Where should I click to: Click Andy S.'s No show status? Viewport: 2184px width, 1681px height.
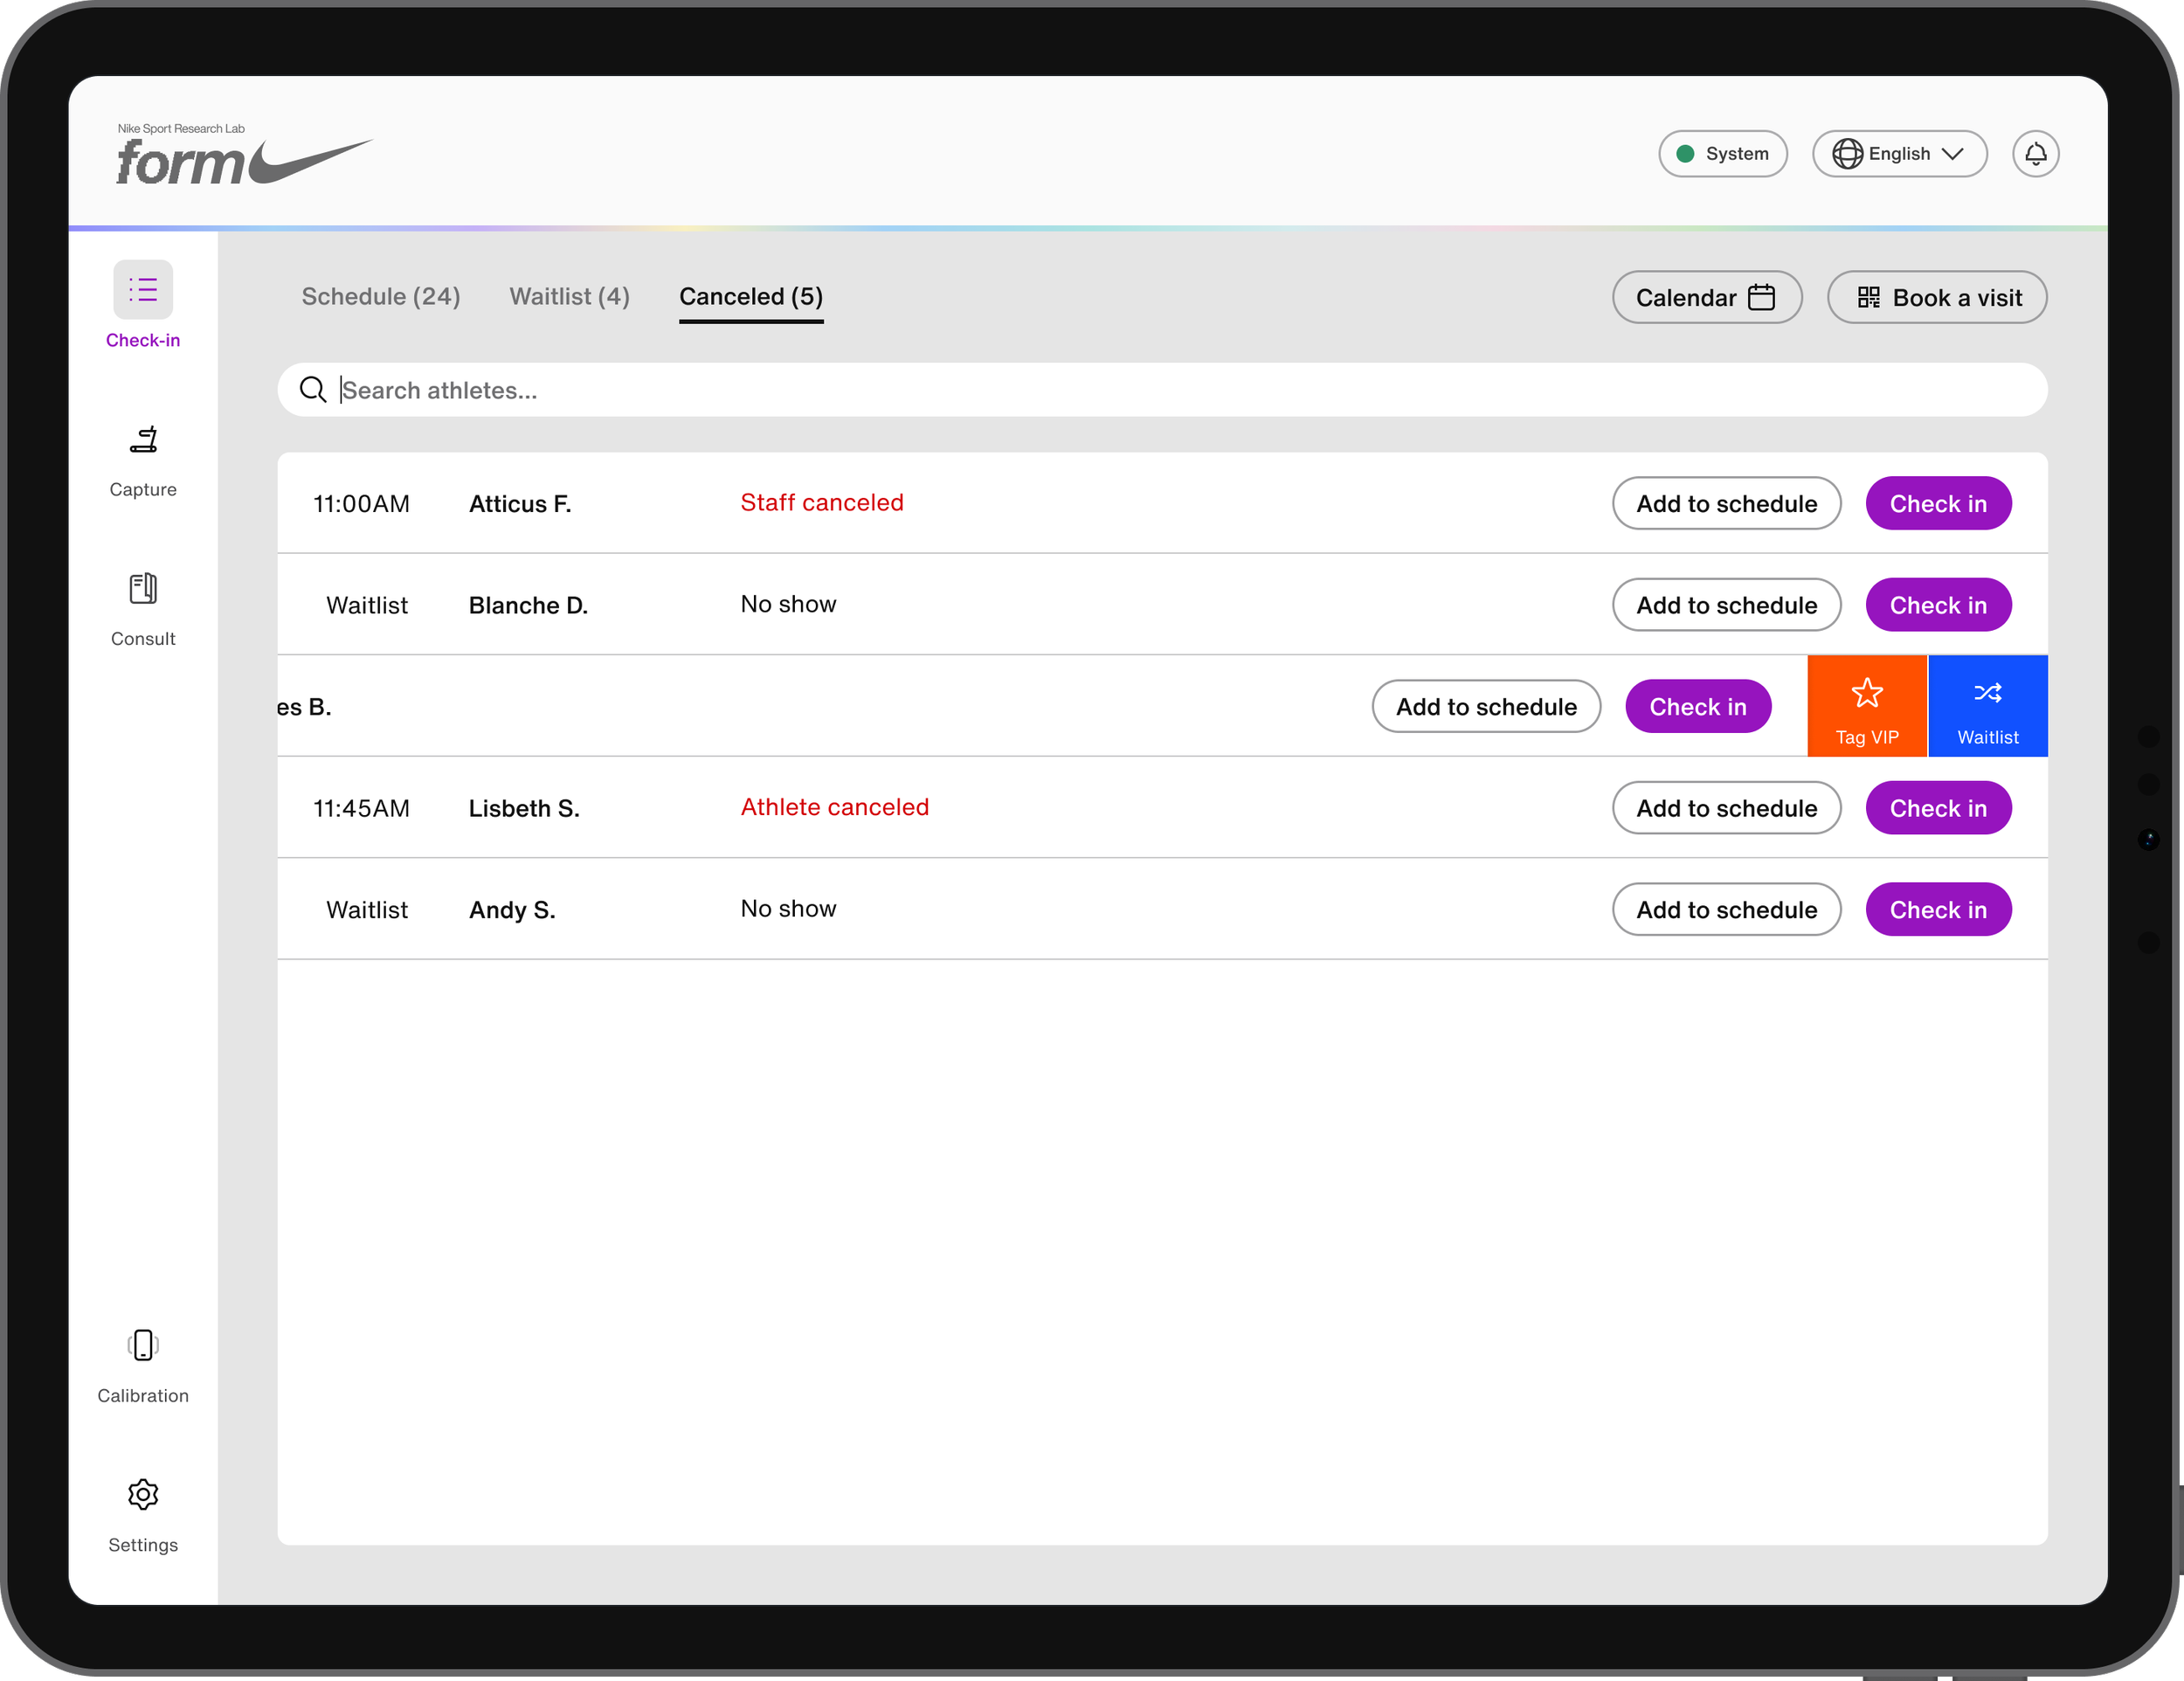tap(788, 908)
